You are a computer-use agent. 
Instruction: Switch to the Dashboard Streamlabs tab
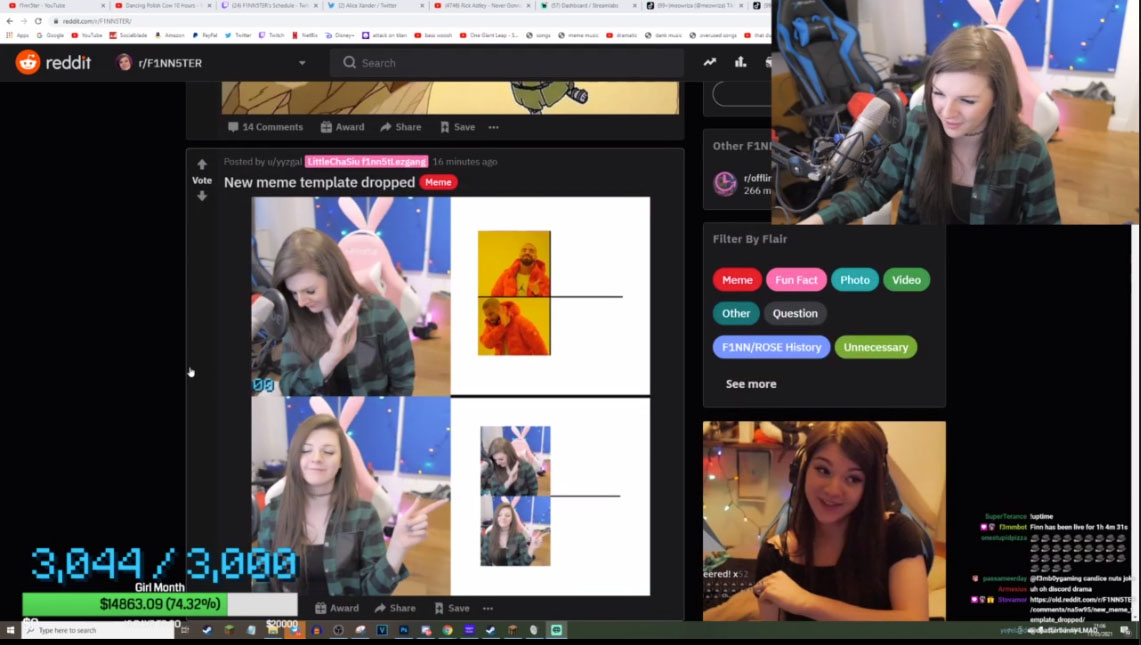pyautogui.click(x=587, y=5)
